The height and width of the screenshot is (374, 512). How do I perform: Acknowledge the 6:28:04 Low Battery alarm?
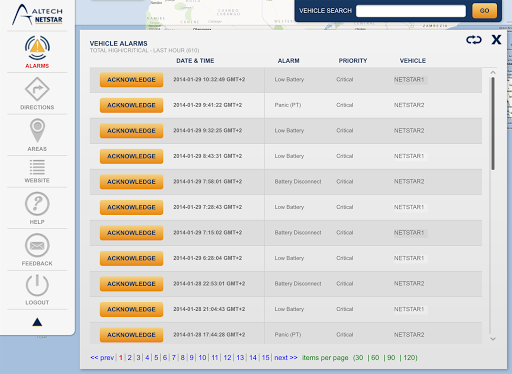click(131, 258)
